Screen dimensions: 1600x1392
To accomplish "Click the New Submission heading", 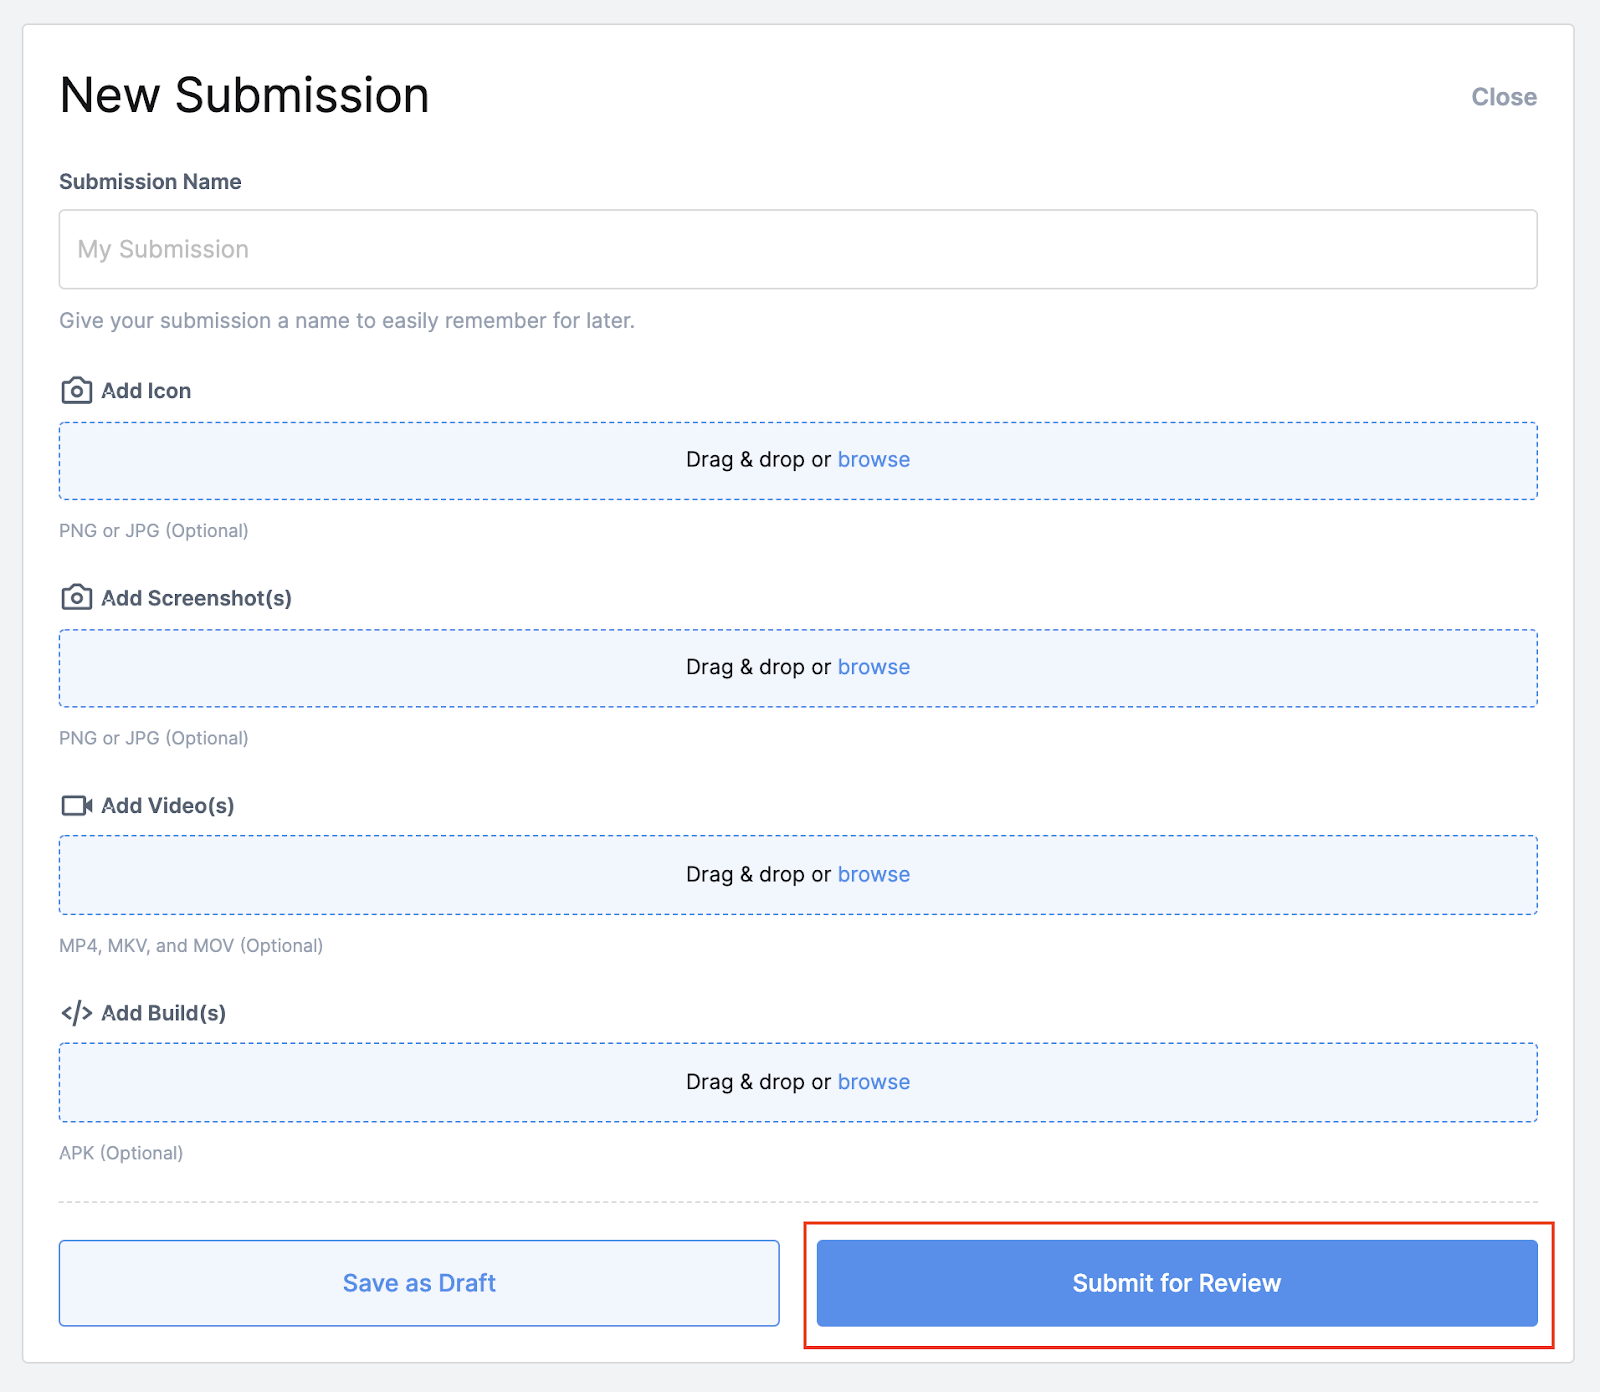I will coord(244,96).
